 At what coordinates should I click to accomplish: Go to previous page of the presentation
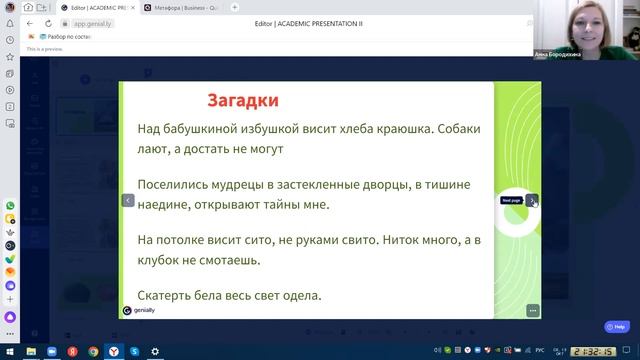pyautogui.click(x=128, y=200)
